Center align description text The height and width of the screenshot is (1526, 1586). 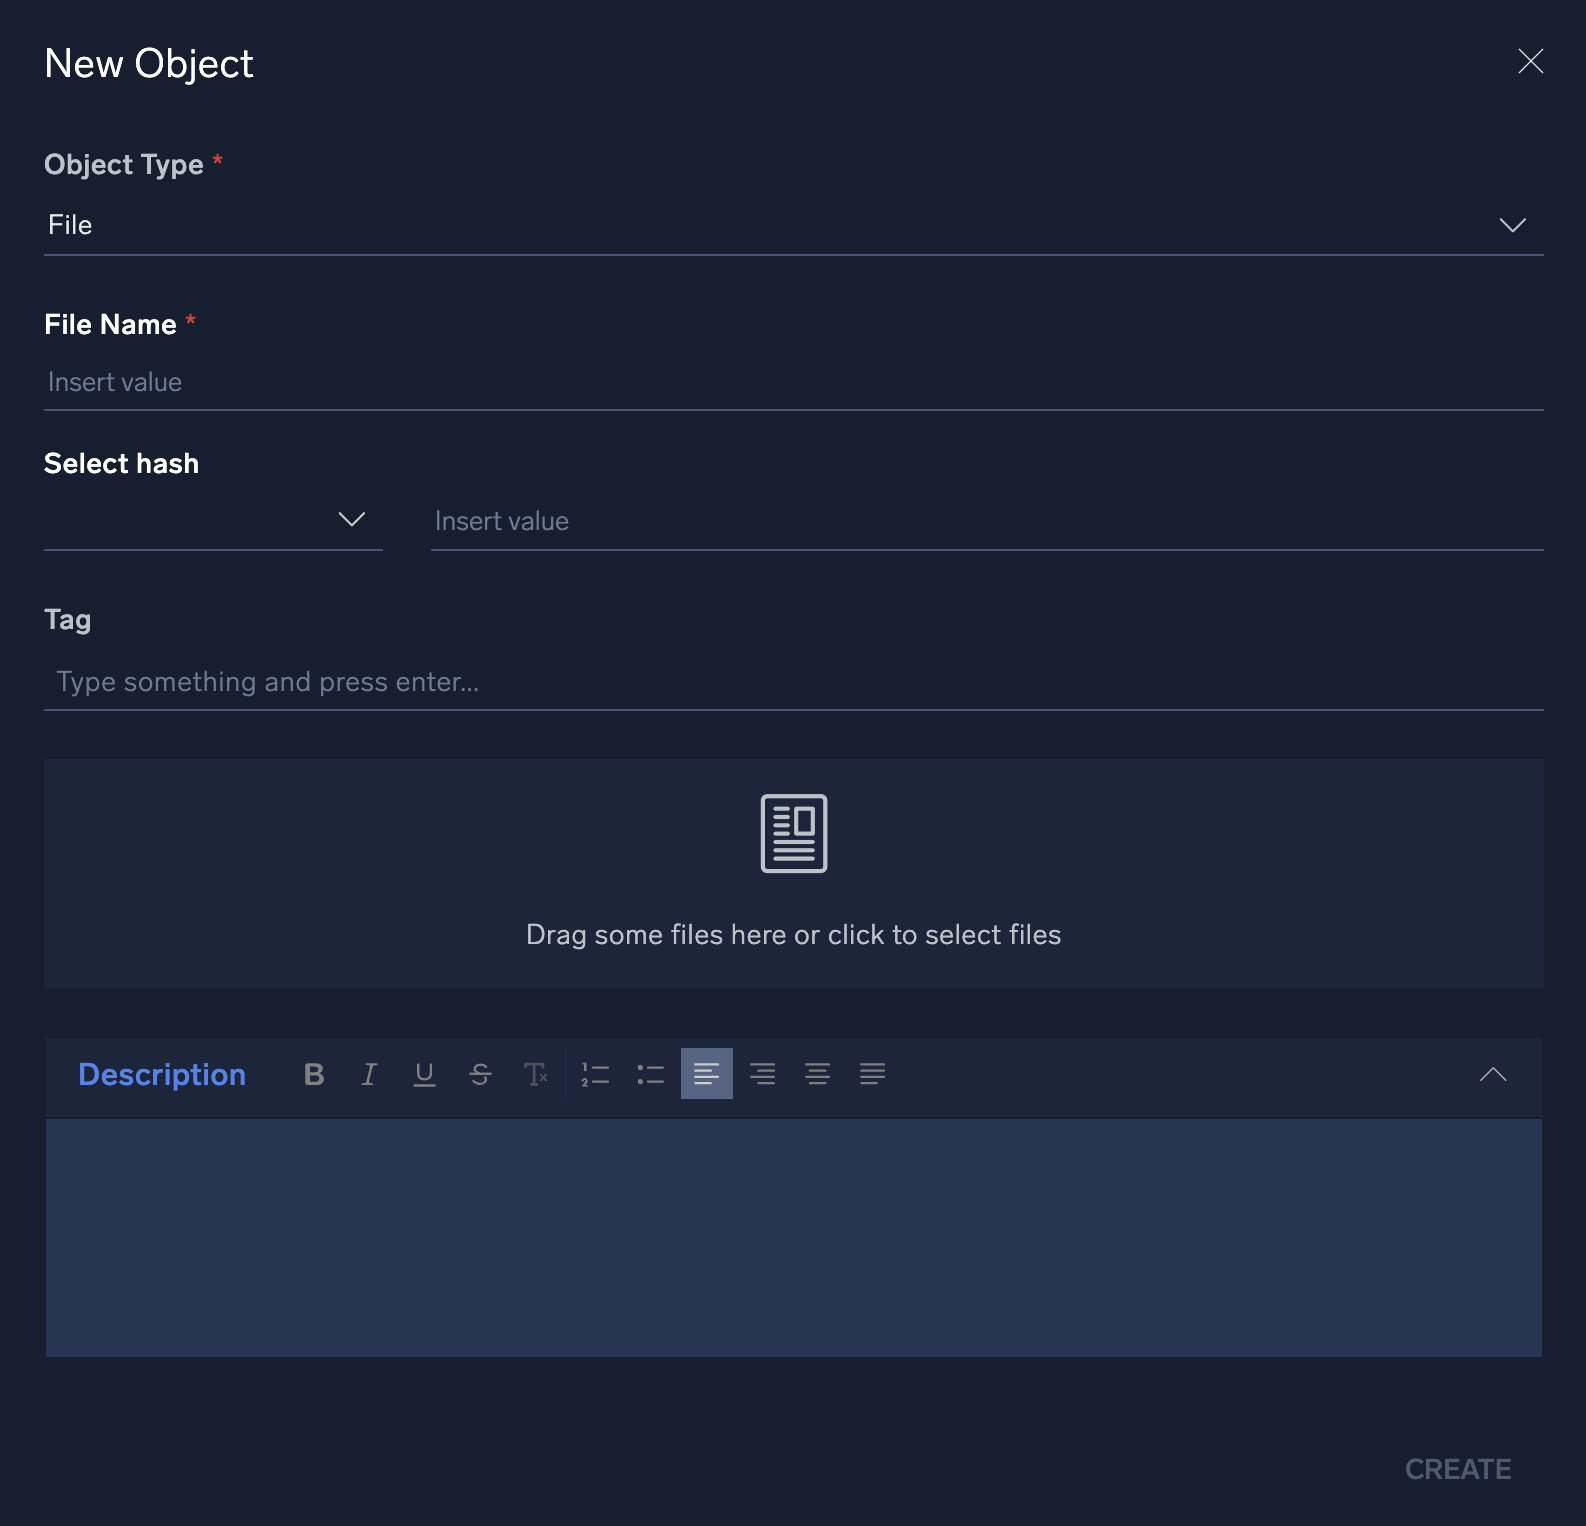click(818, 1074)
